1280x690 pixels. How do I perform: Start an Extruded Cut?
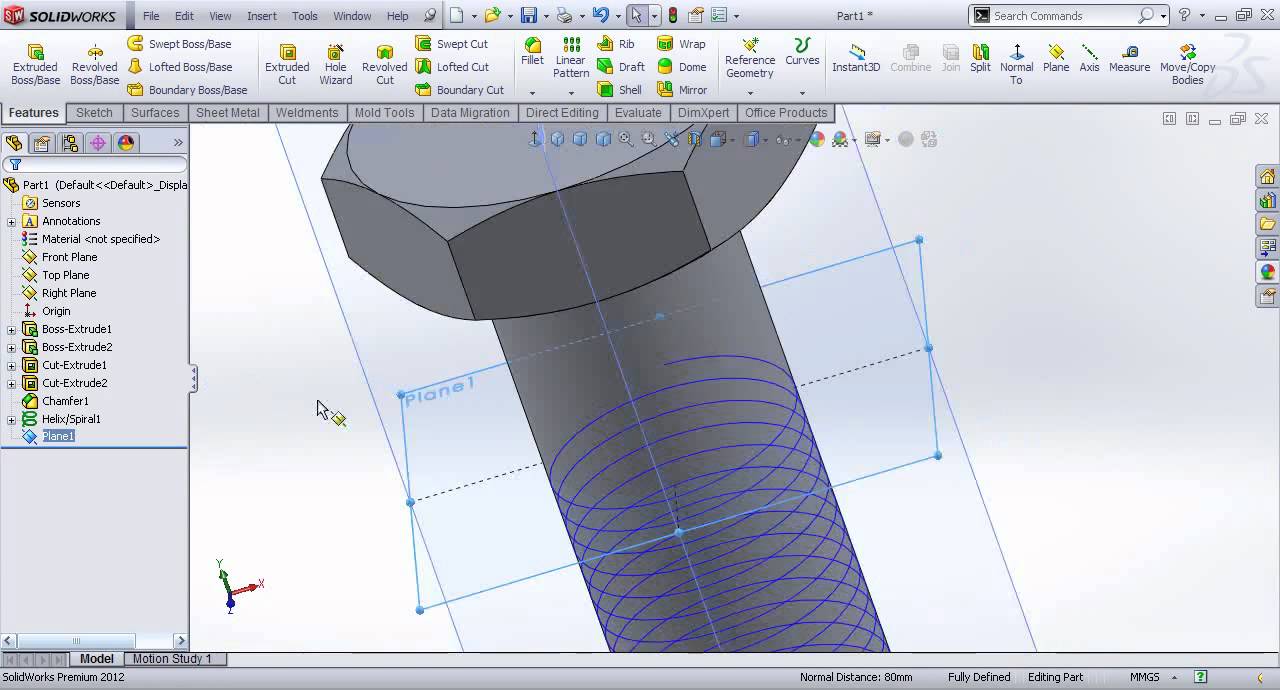(287, 64)
